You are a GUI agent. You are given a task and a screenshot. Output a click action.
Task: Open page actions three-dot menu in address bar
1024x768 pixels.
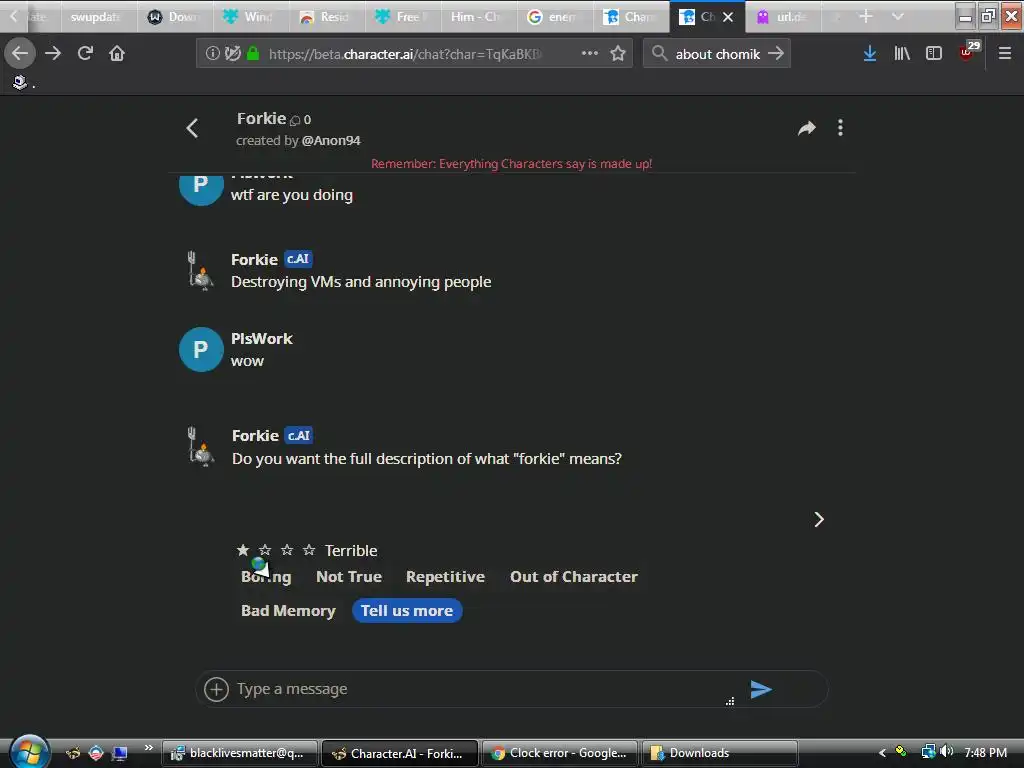(589, 54)
